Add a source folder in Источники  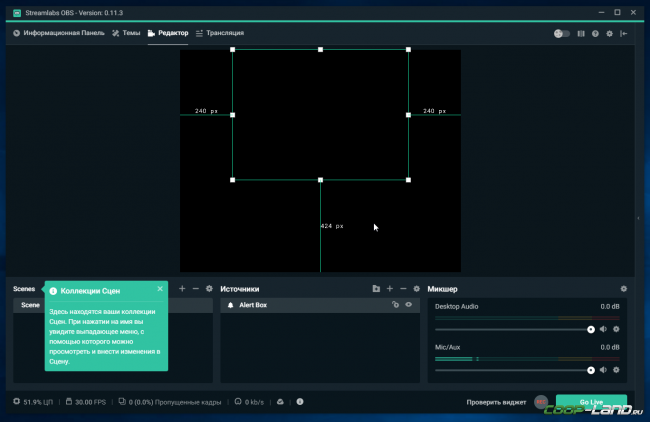tap(376, 289)
